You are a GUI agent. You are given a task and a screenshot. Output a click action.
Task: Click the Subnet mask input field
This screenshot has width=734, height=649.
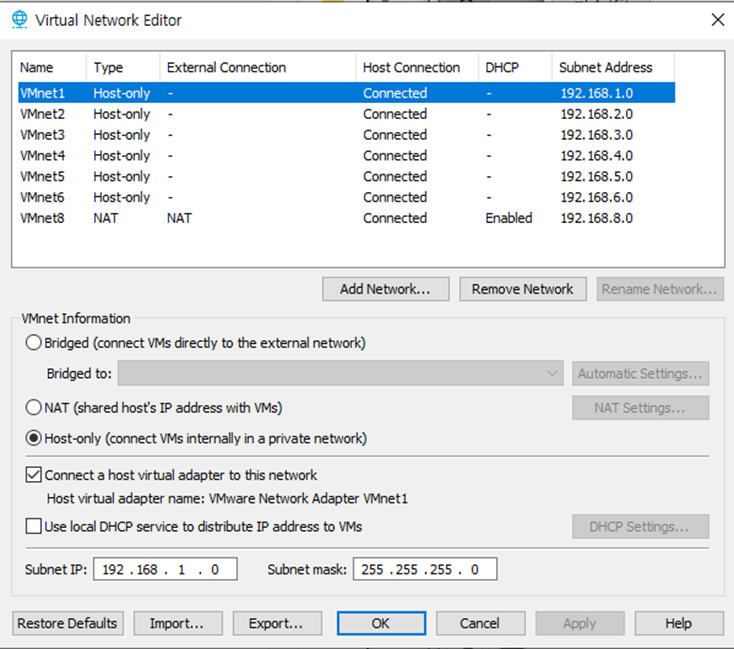pyautogui.click(x=425, y=569)
